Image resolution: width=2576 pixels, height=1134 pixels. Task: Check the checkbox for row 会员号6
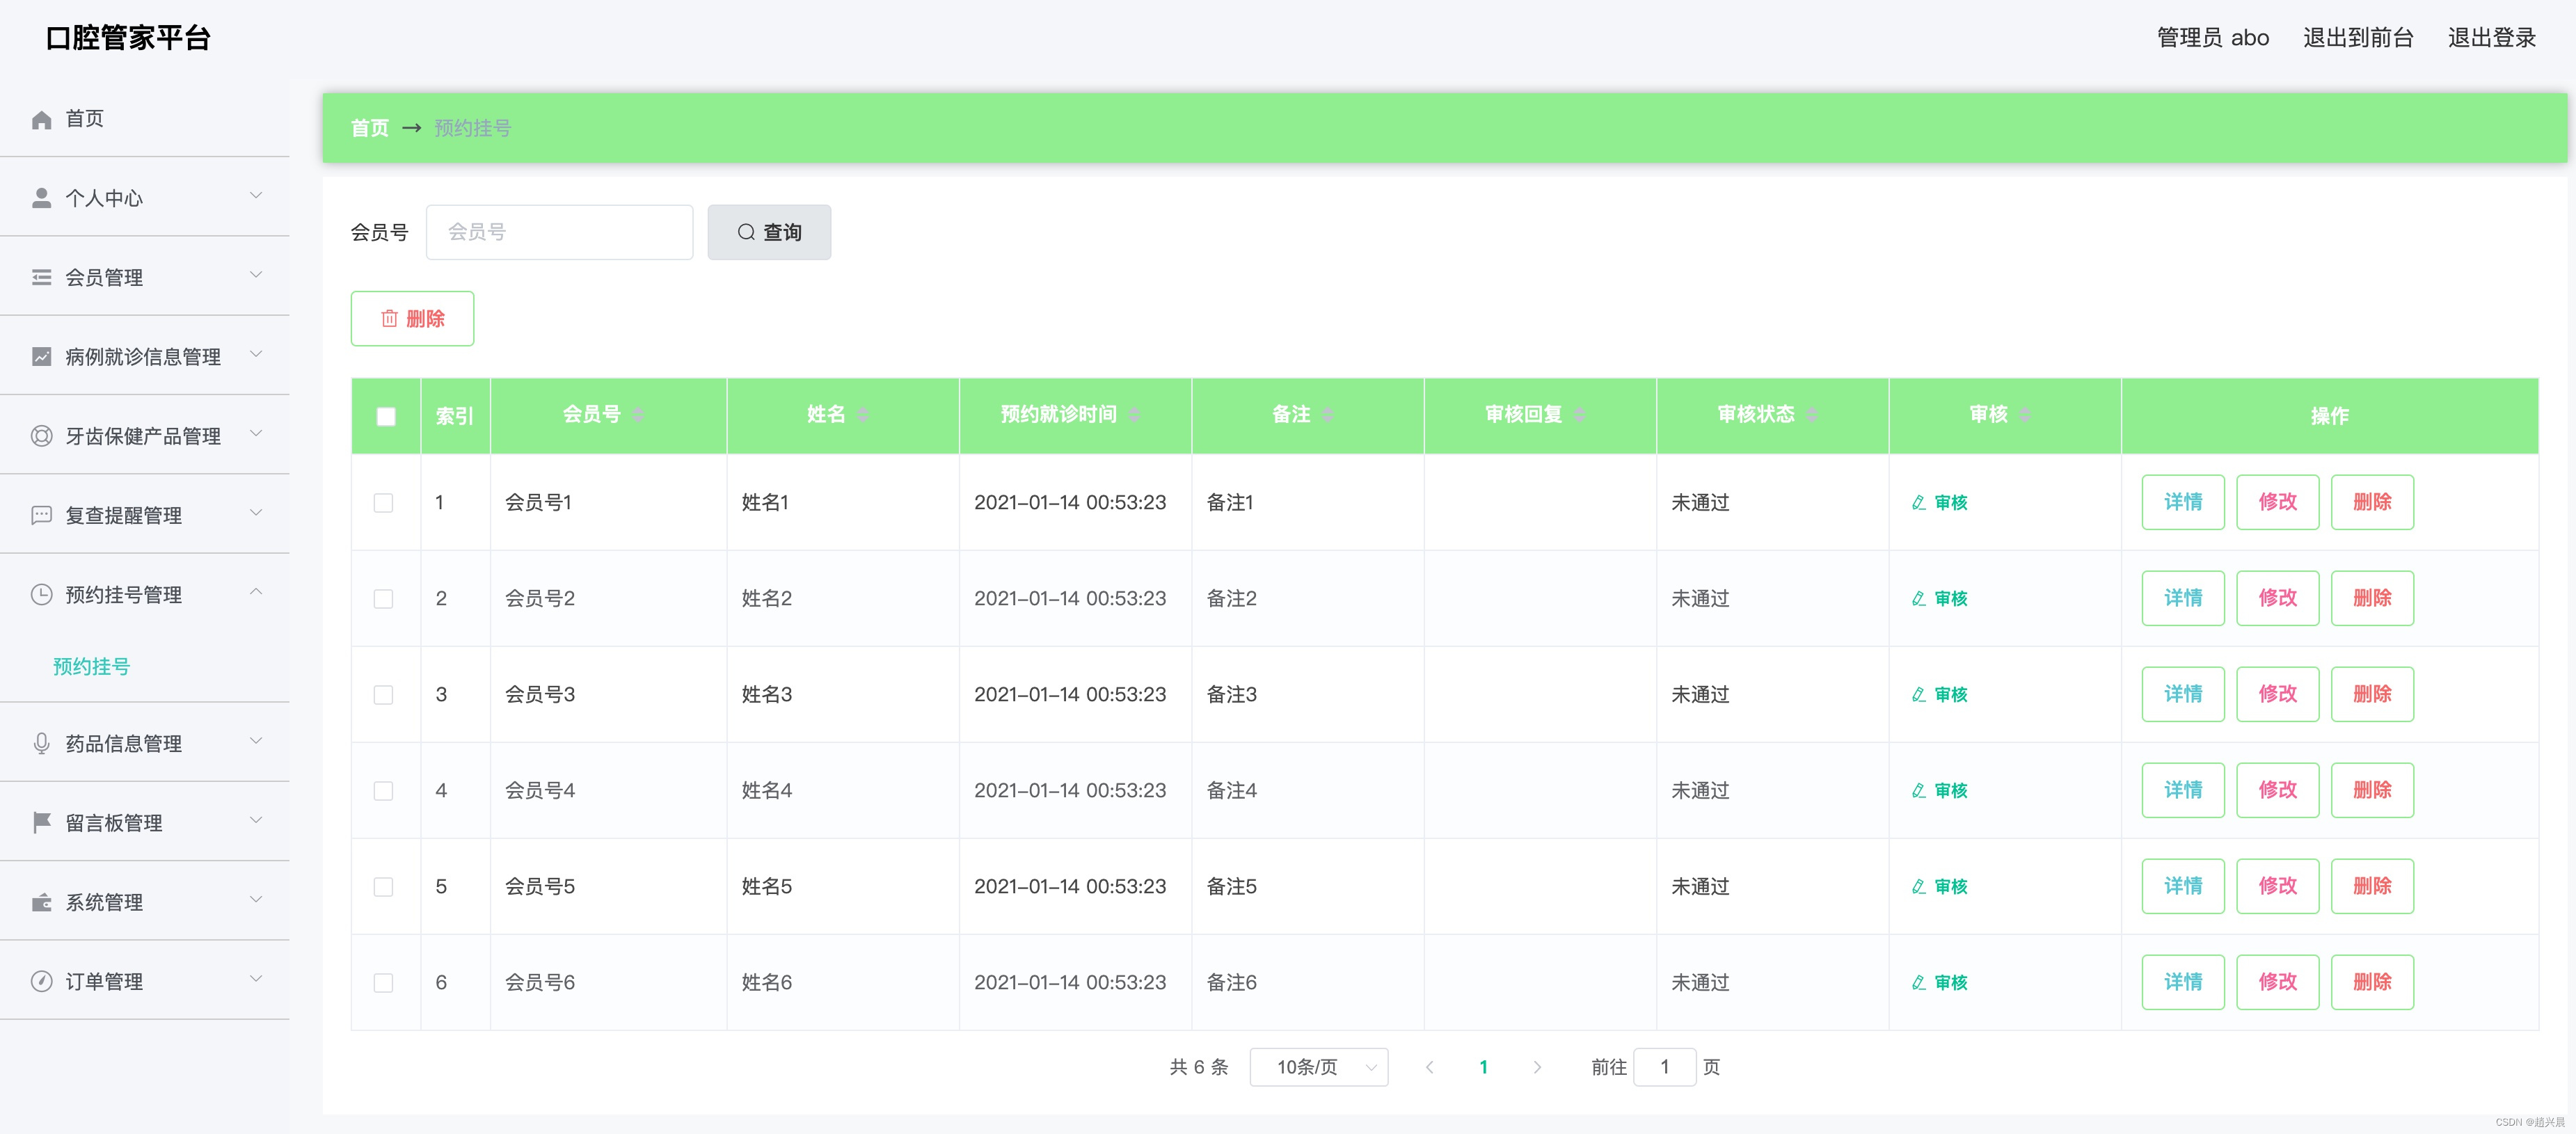click(383, 982)
